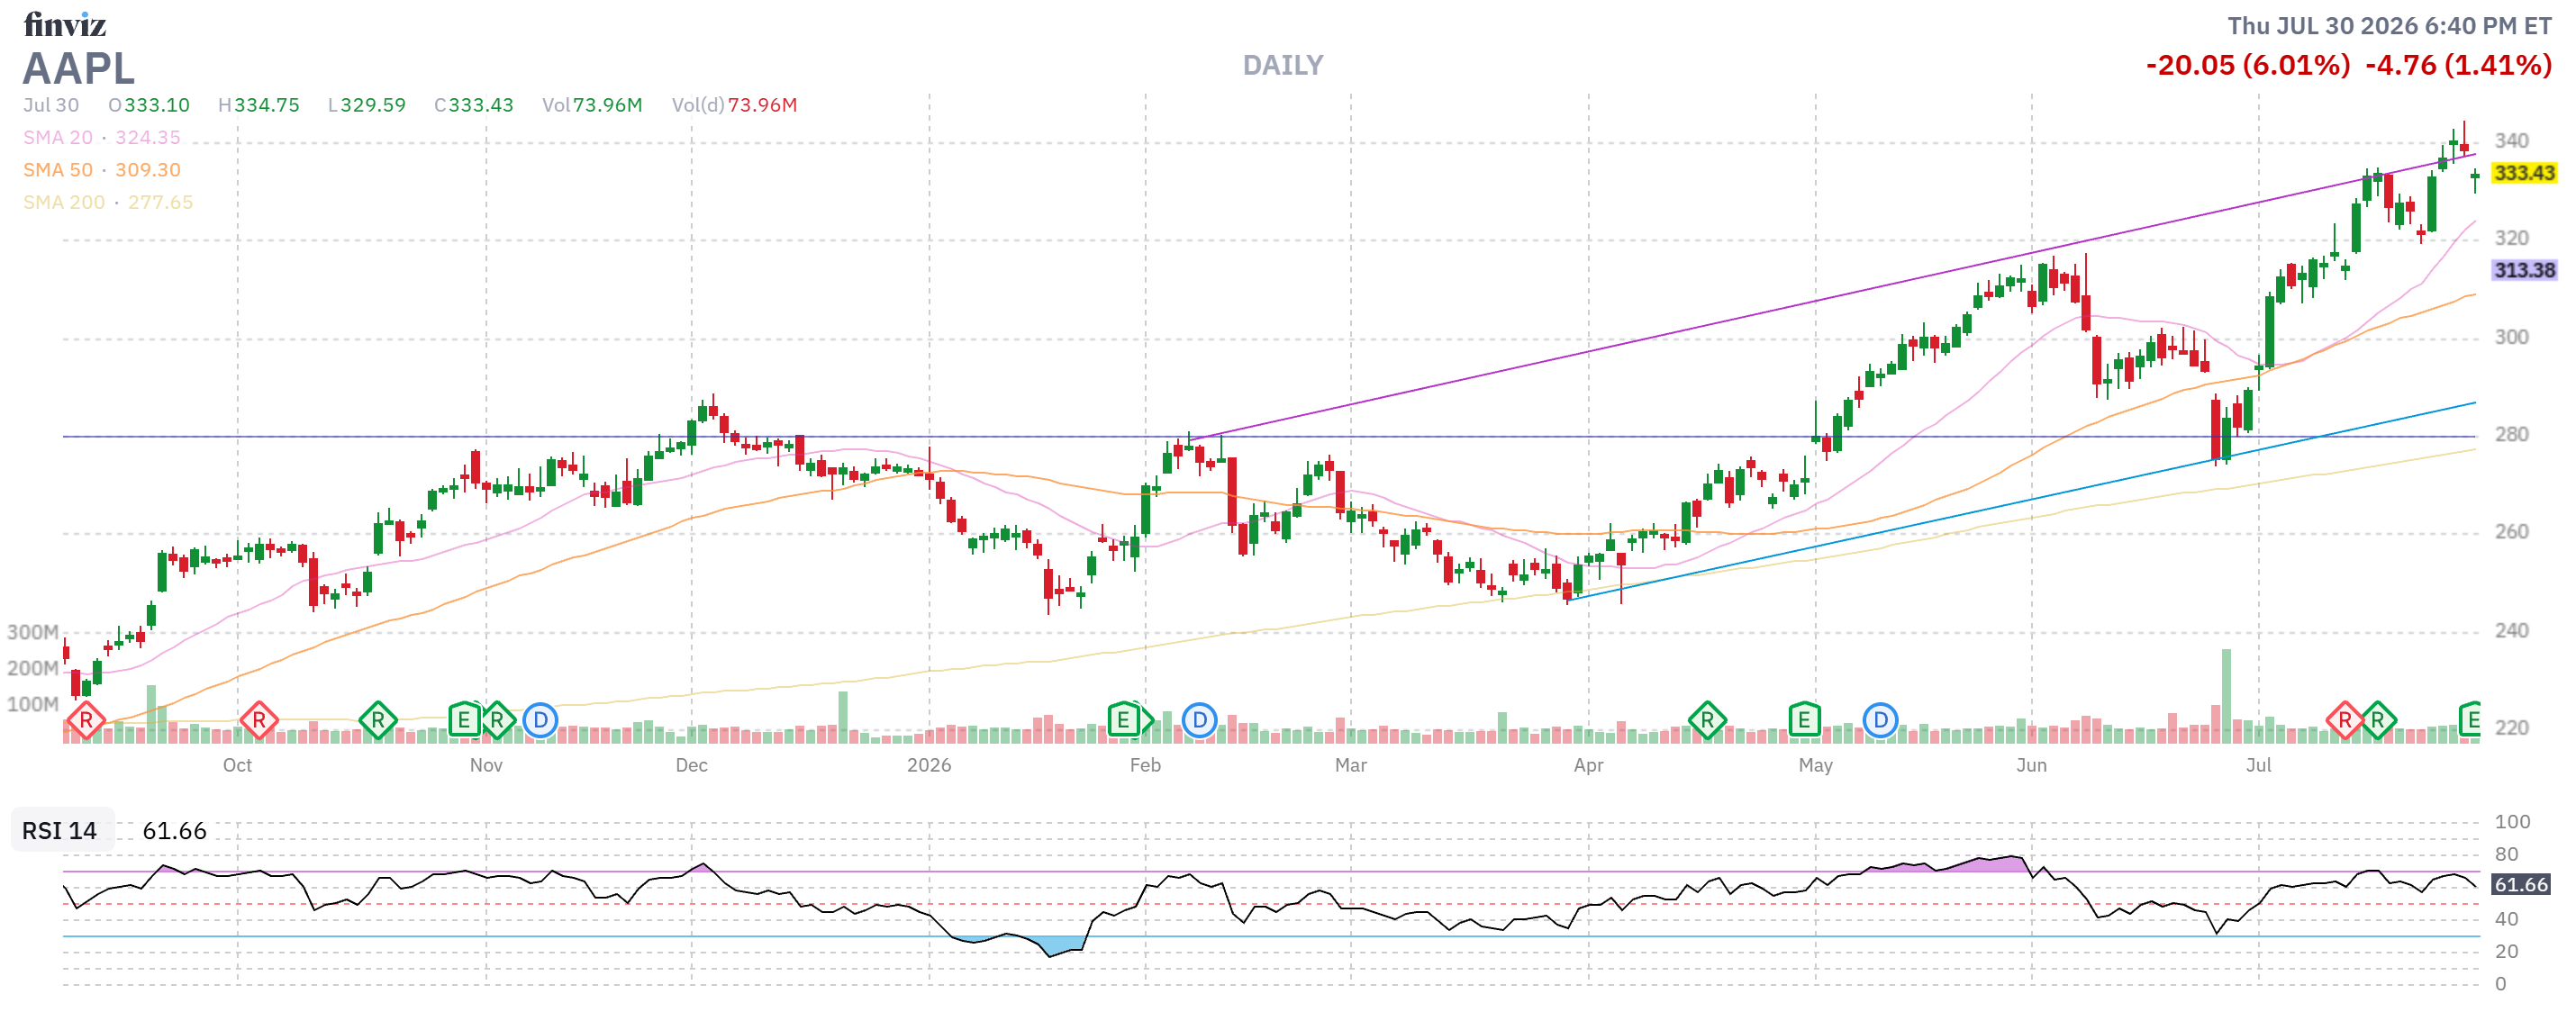Click the finviz logo
The height and width of the screenshot is (1012, 2576).
point(65,24)
